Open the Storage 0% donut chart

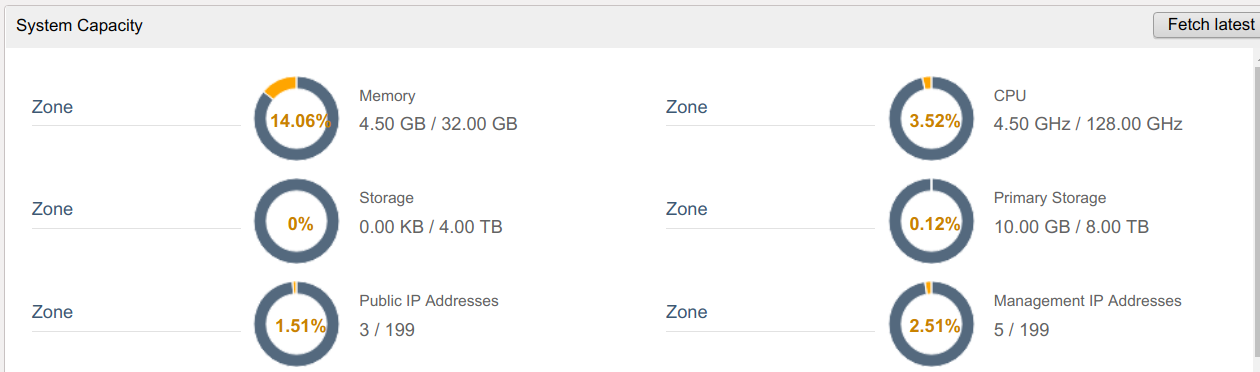pos(297,222)
